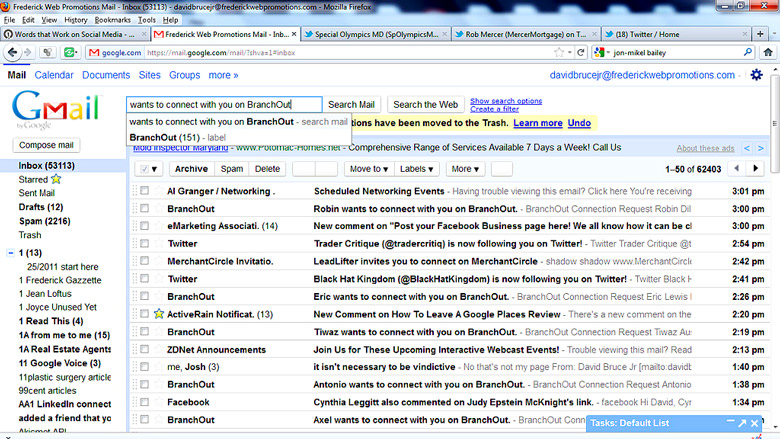Open the More actions dropdown
Screen dimensions: 780x439
tap(465, 169)
